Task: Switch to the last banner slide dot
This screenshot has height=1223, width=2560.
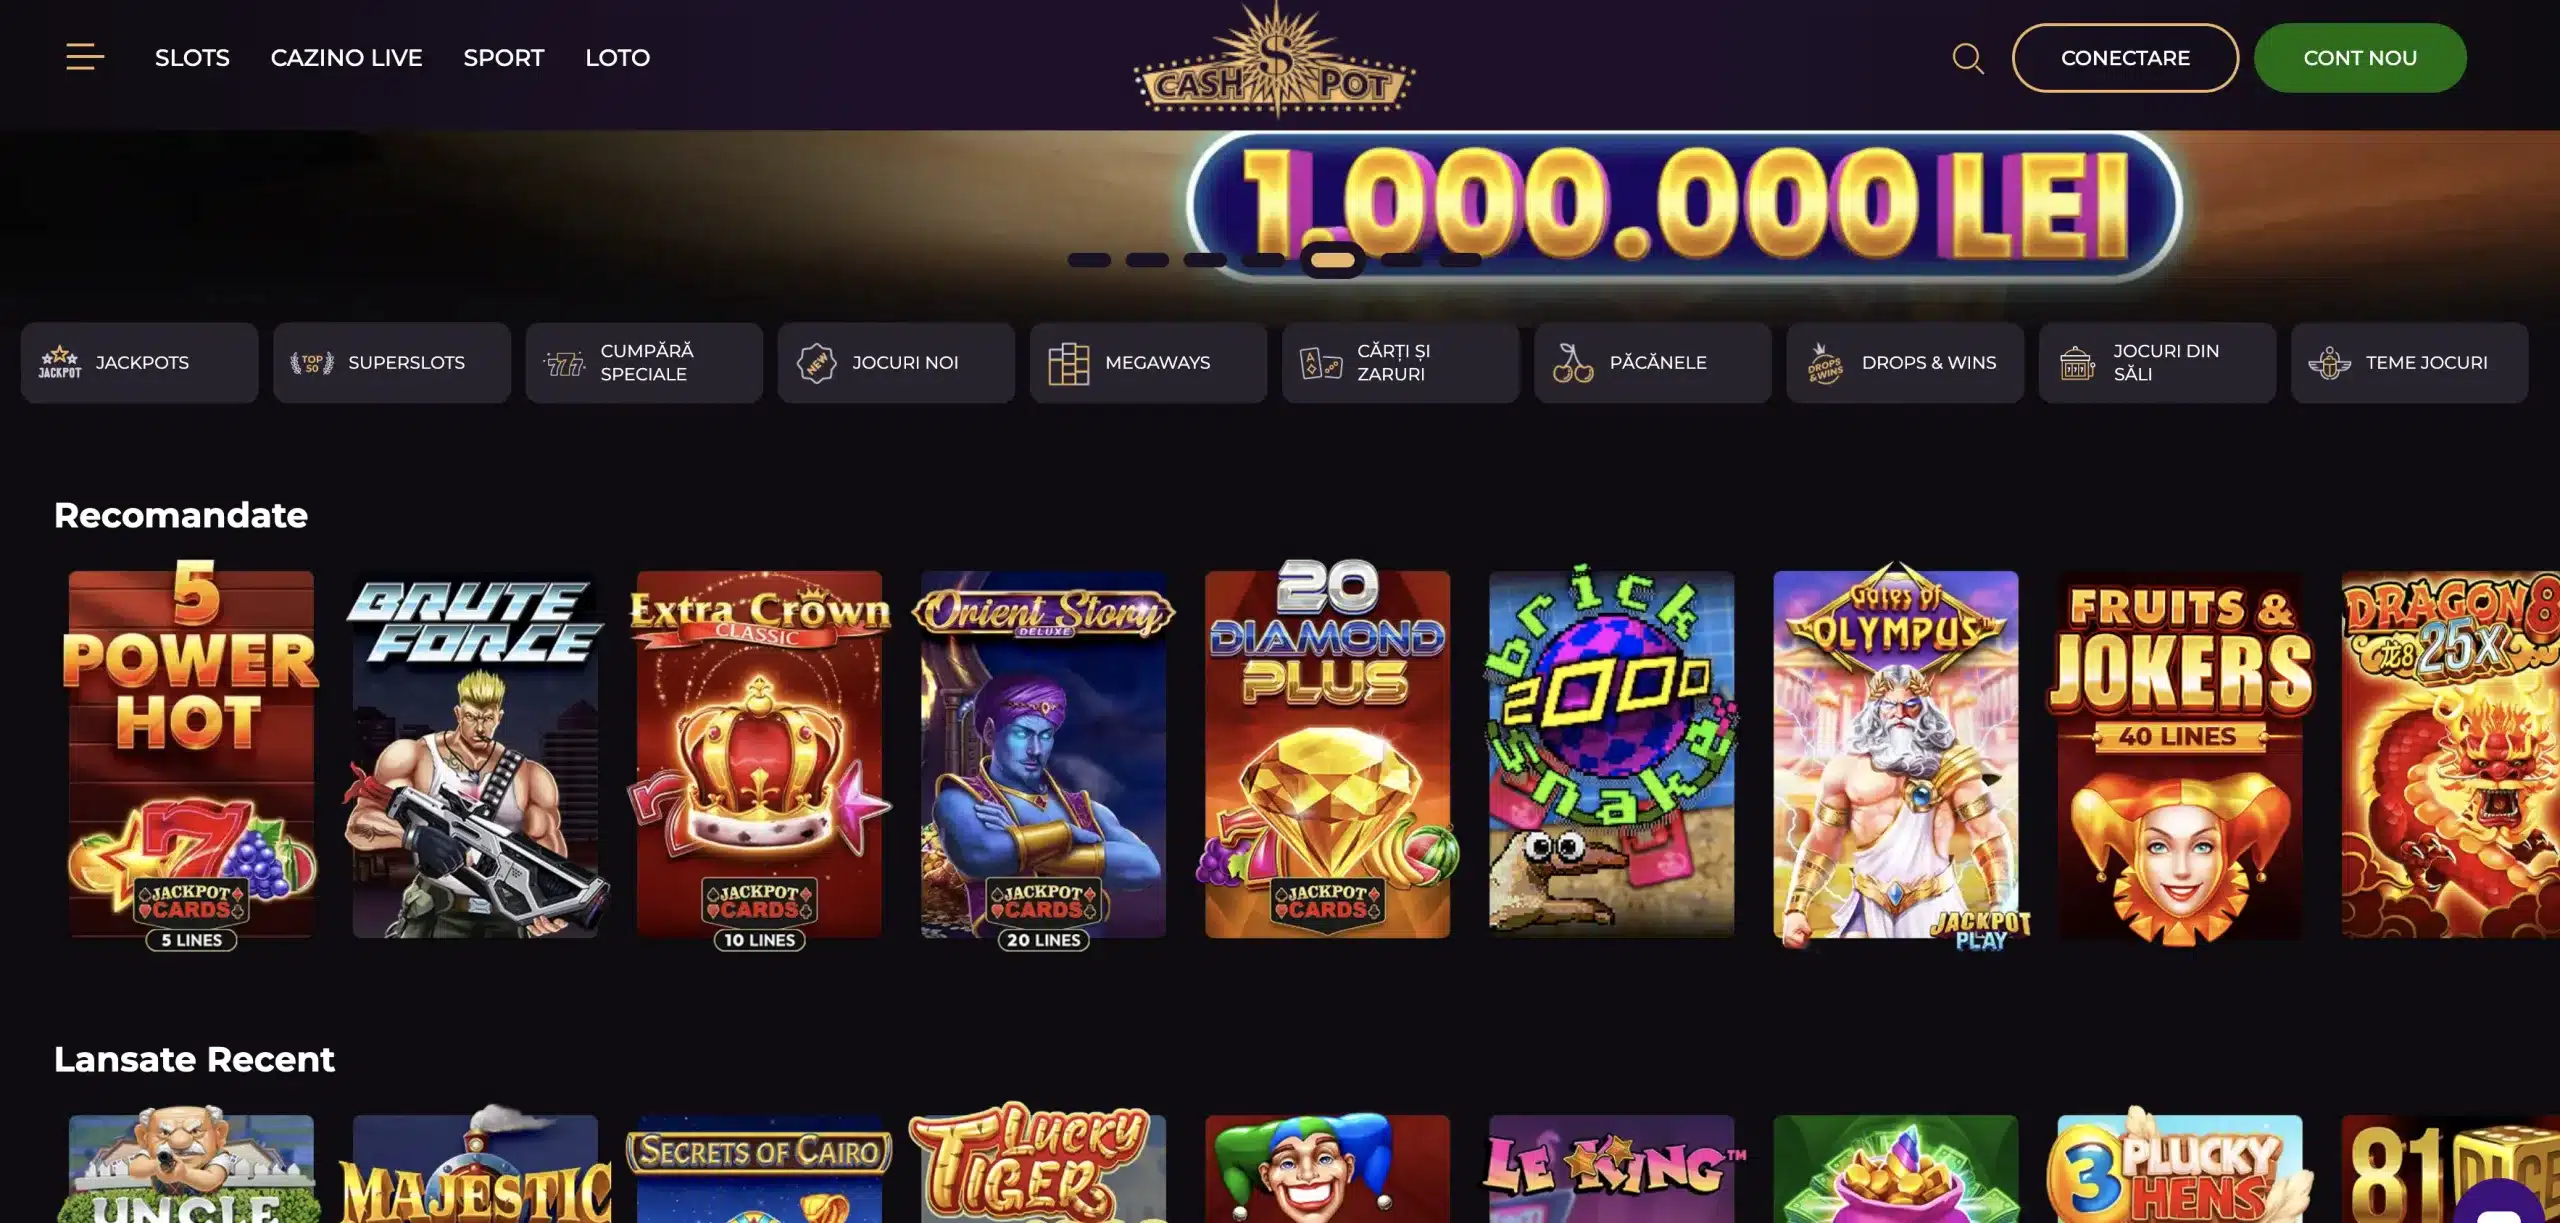Action: click(1460, 260)
